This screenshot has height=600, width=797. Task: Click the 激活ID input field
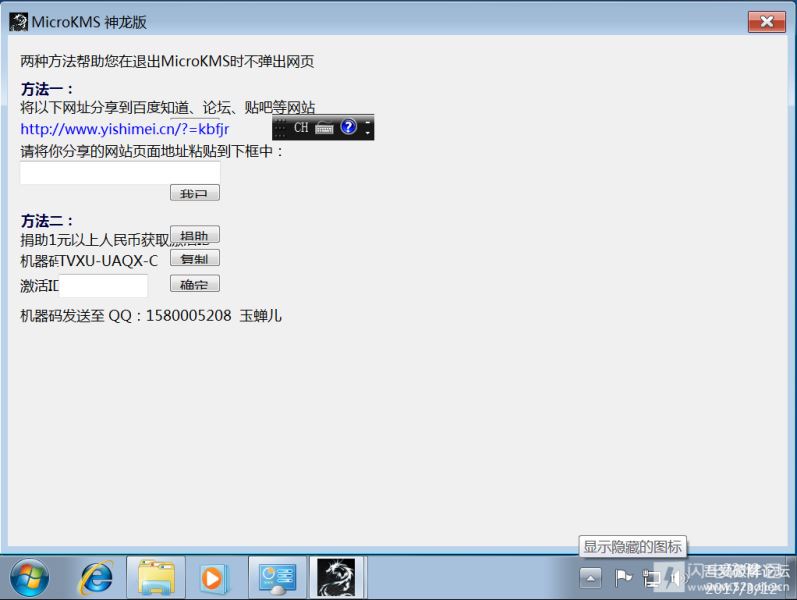pos(103,285)
